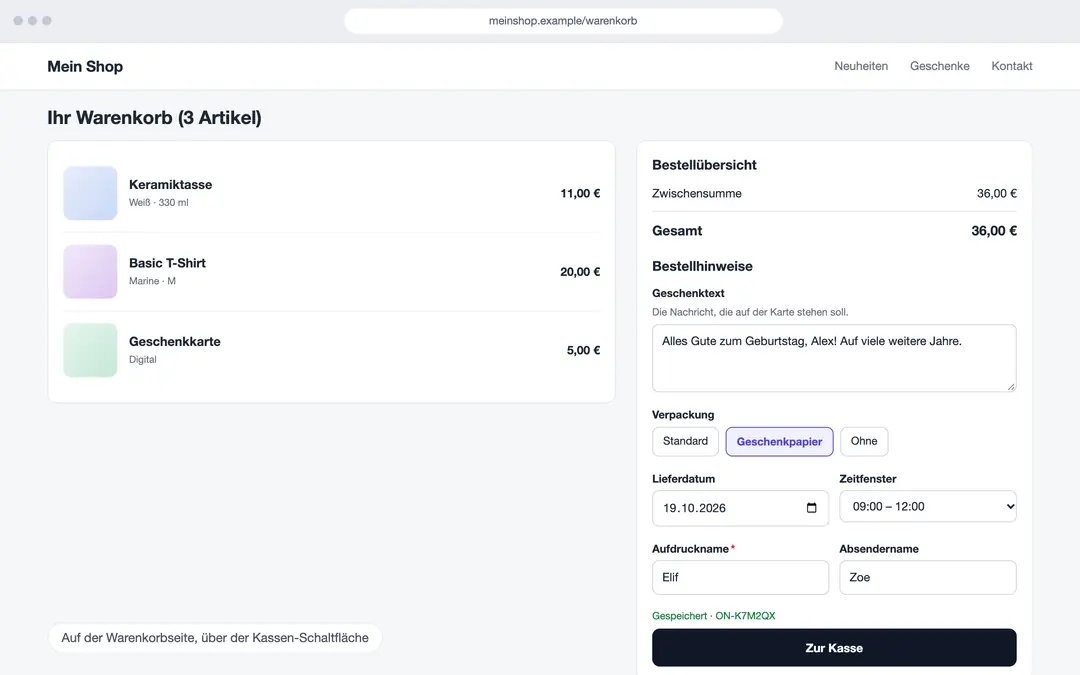The height and width of the screenshot is (675, 1080).
Task: Click the Lieferdatum date field
Action: 740,508
